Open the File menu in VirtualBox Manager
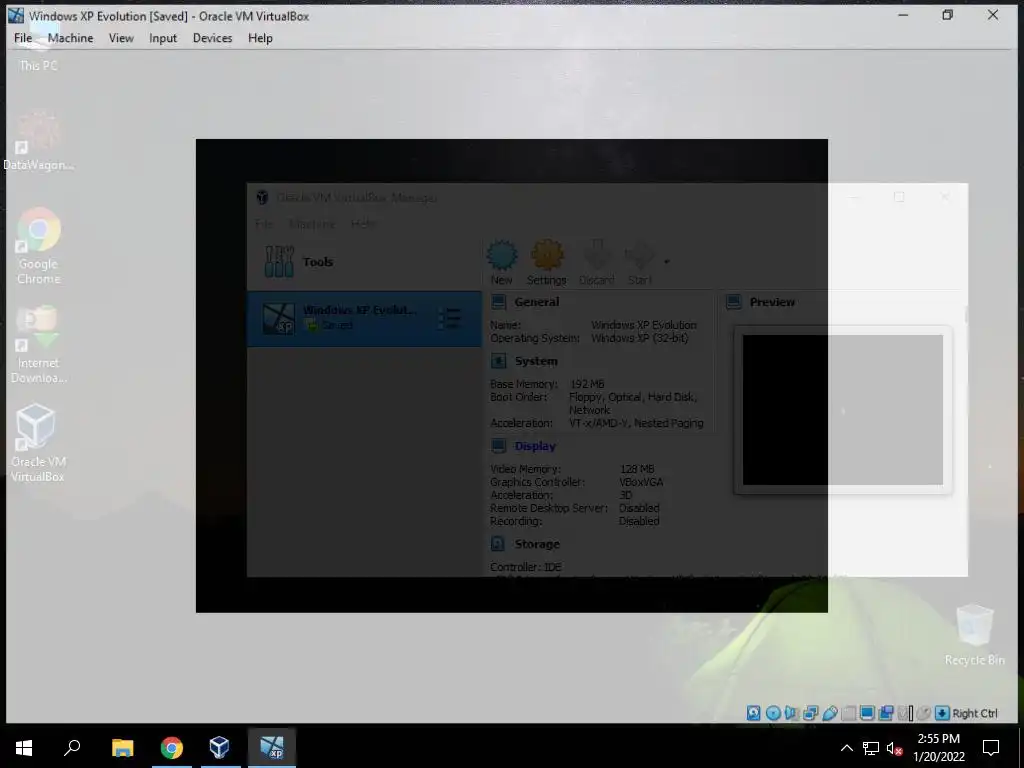The image size is (1024, 768). 264,224
